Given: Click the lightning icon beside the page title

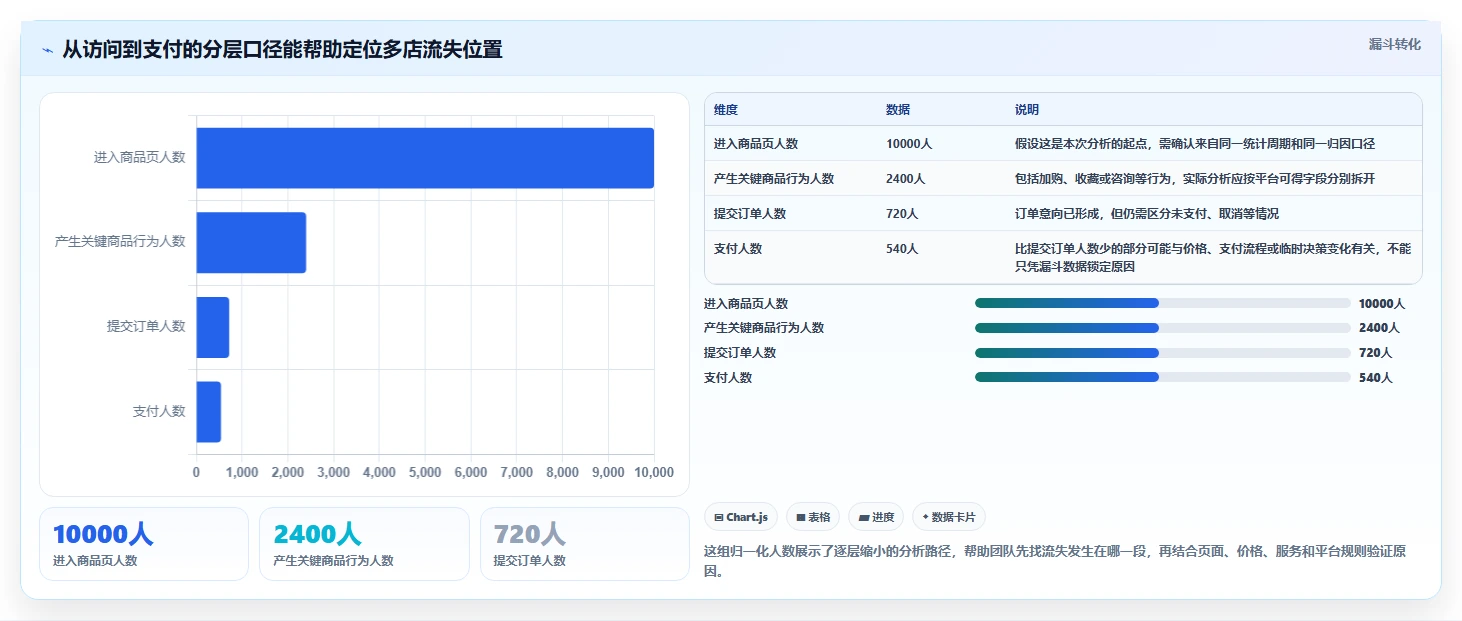Looking at the screenshot, I should (47, 50).
